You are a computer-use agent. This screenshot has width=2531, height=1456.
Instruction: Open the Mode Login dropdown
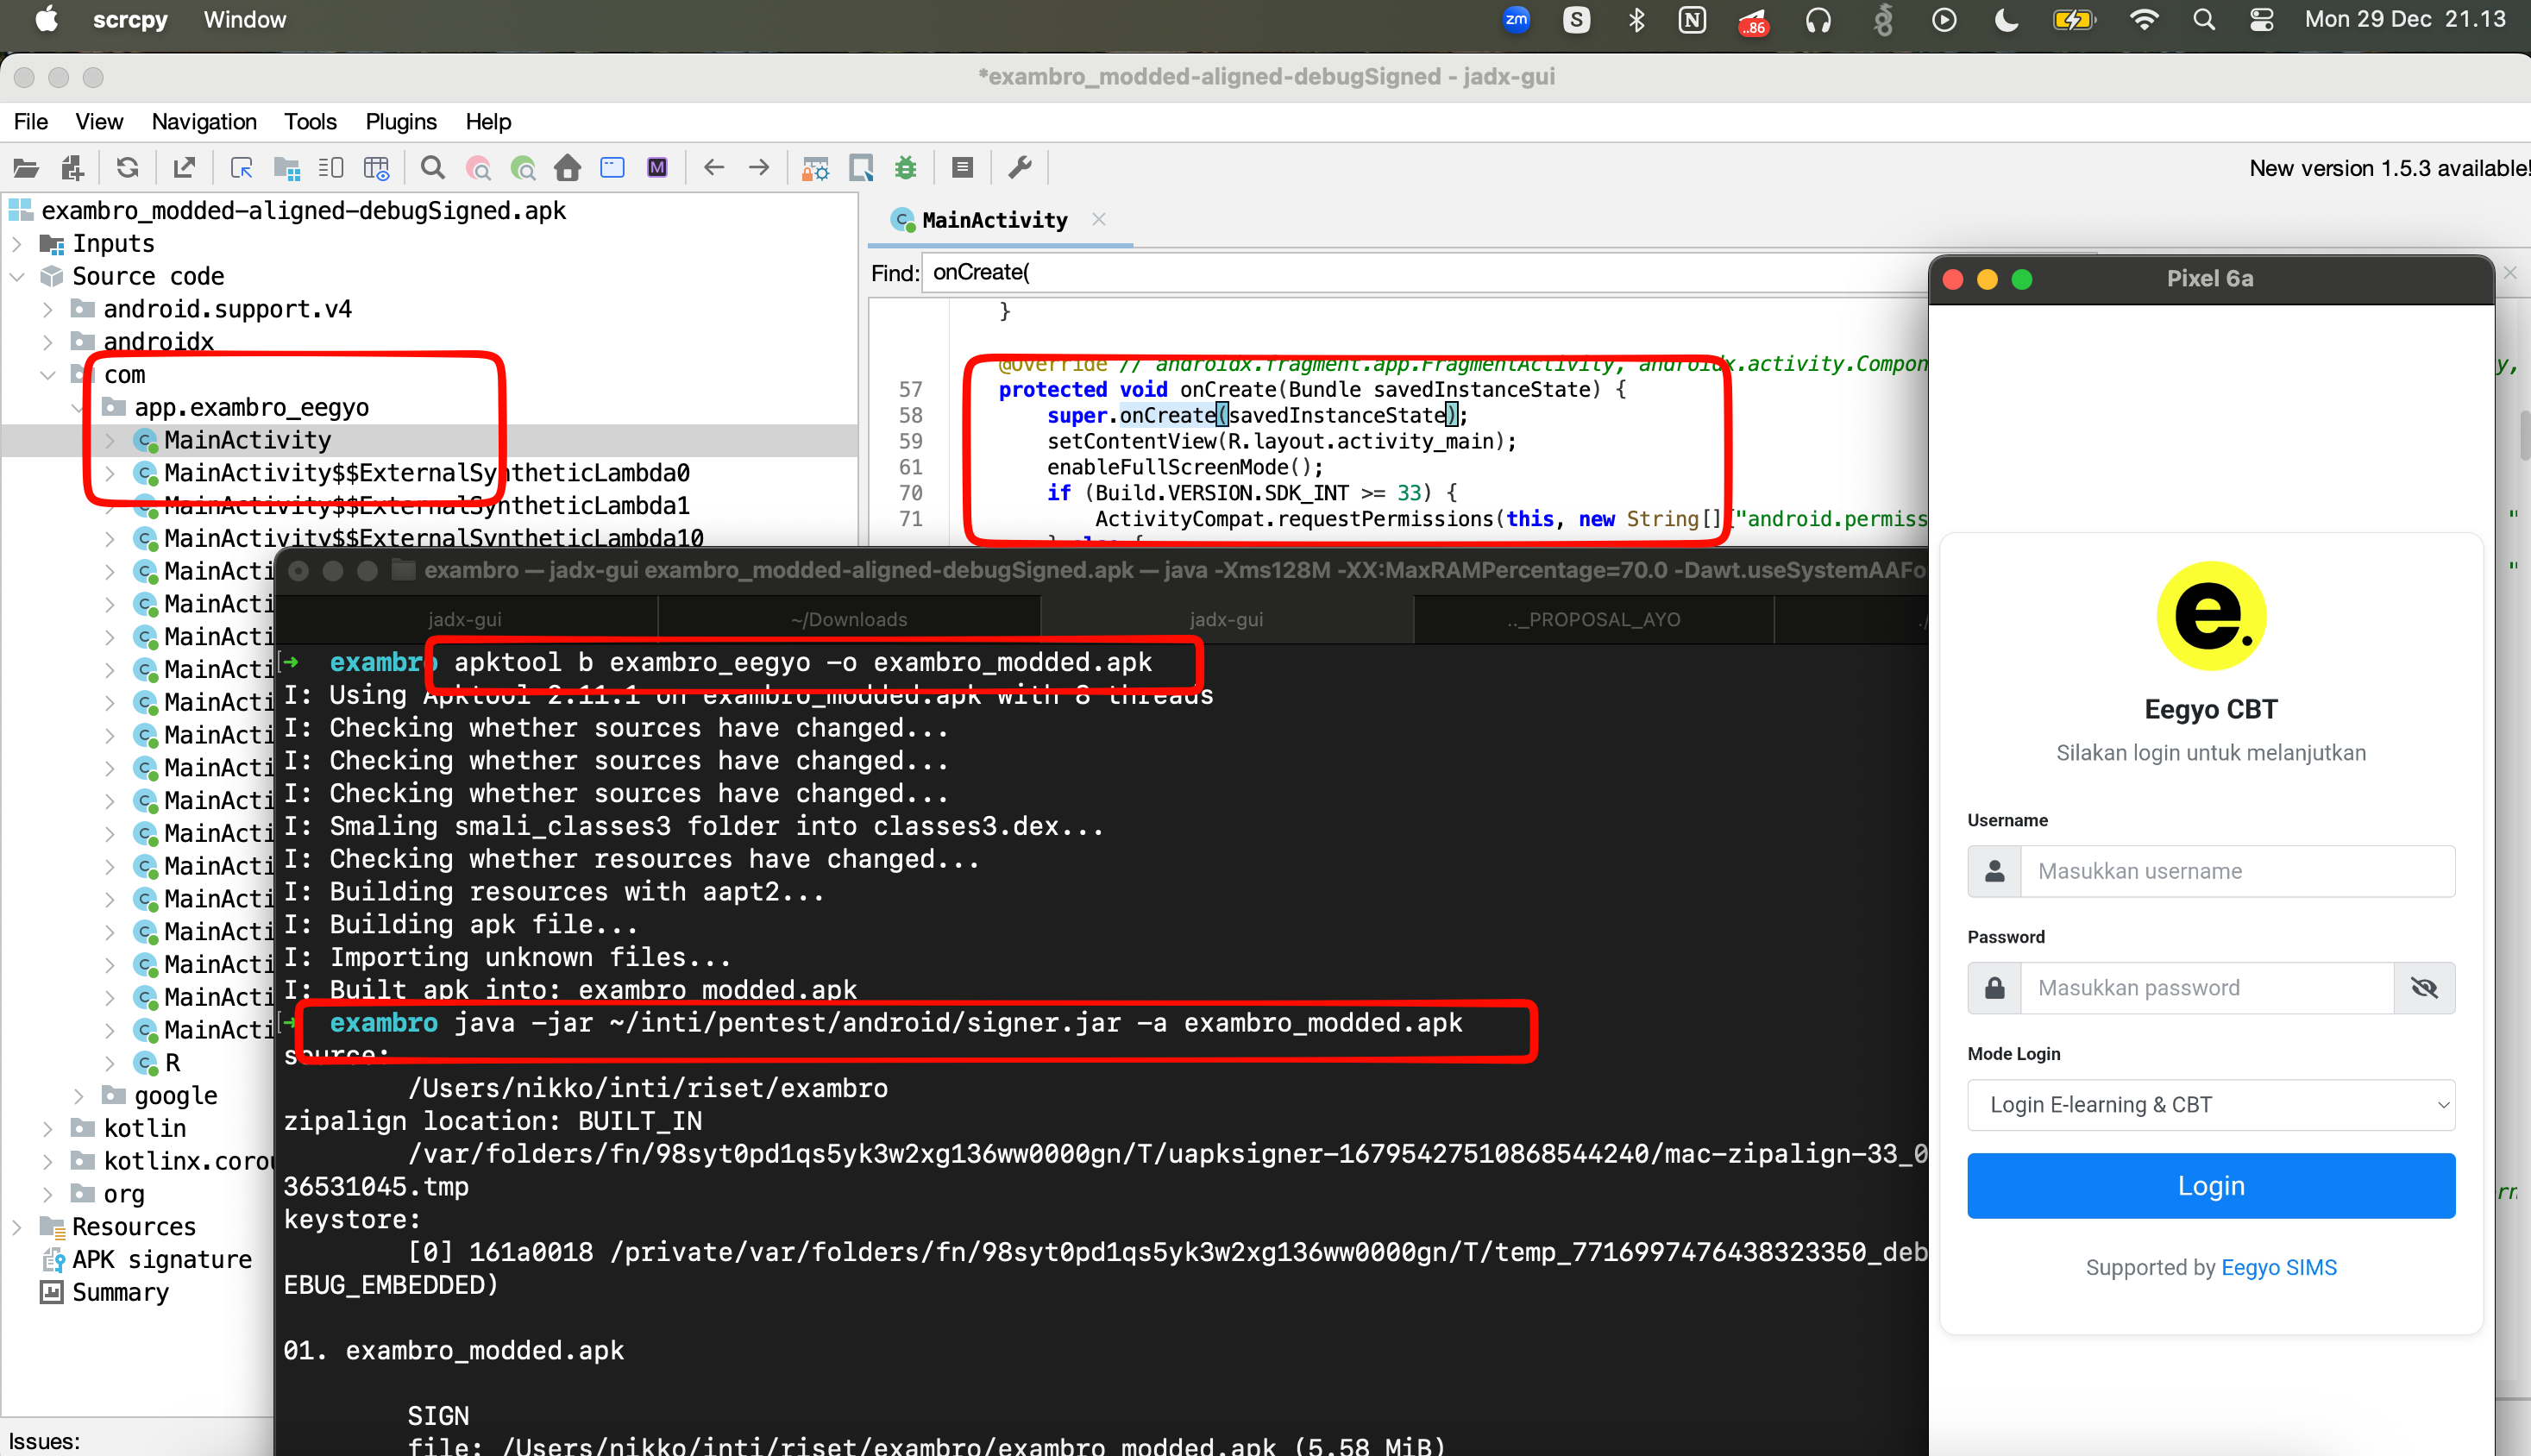click(2211, 1105)
